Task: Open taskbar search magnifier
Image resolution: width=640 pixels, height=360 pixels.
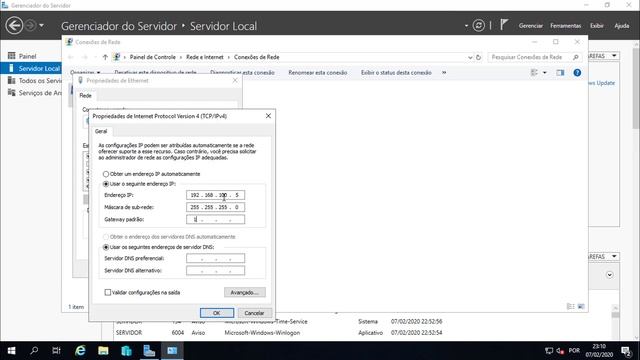Action: 34,351
